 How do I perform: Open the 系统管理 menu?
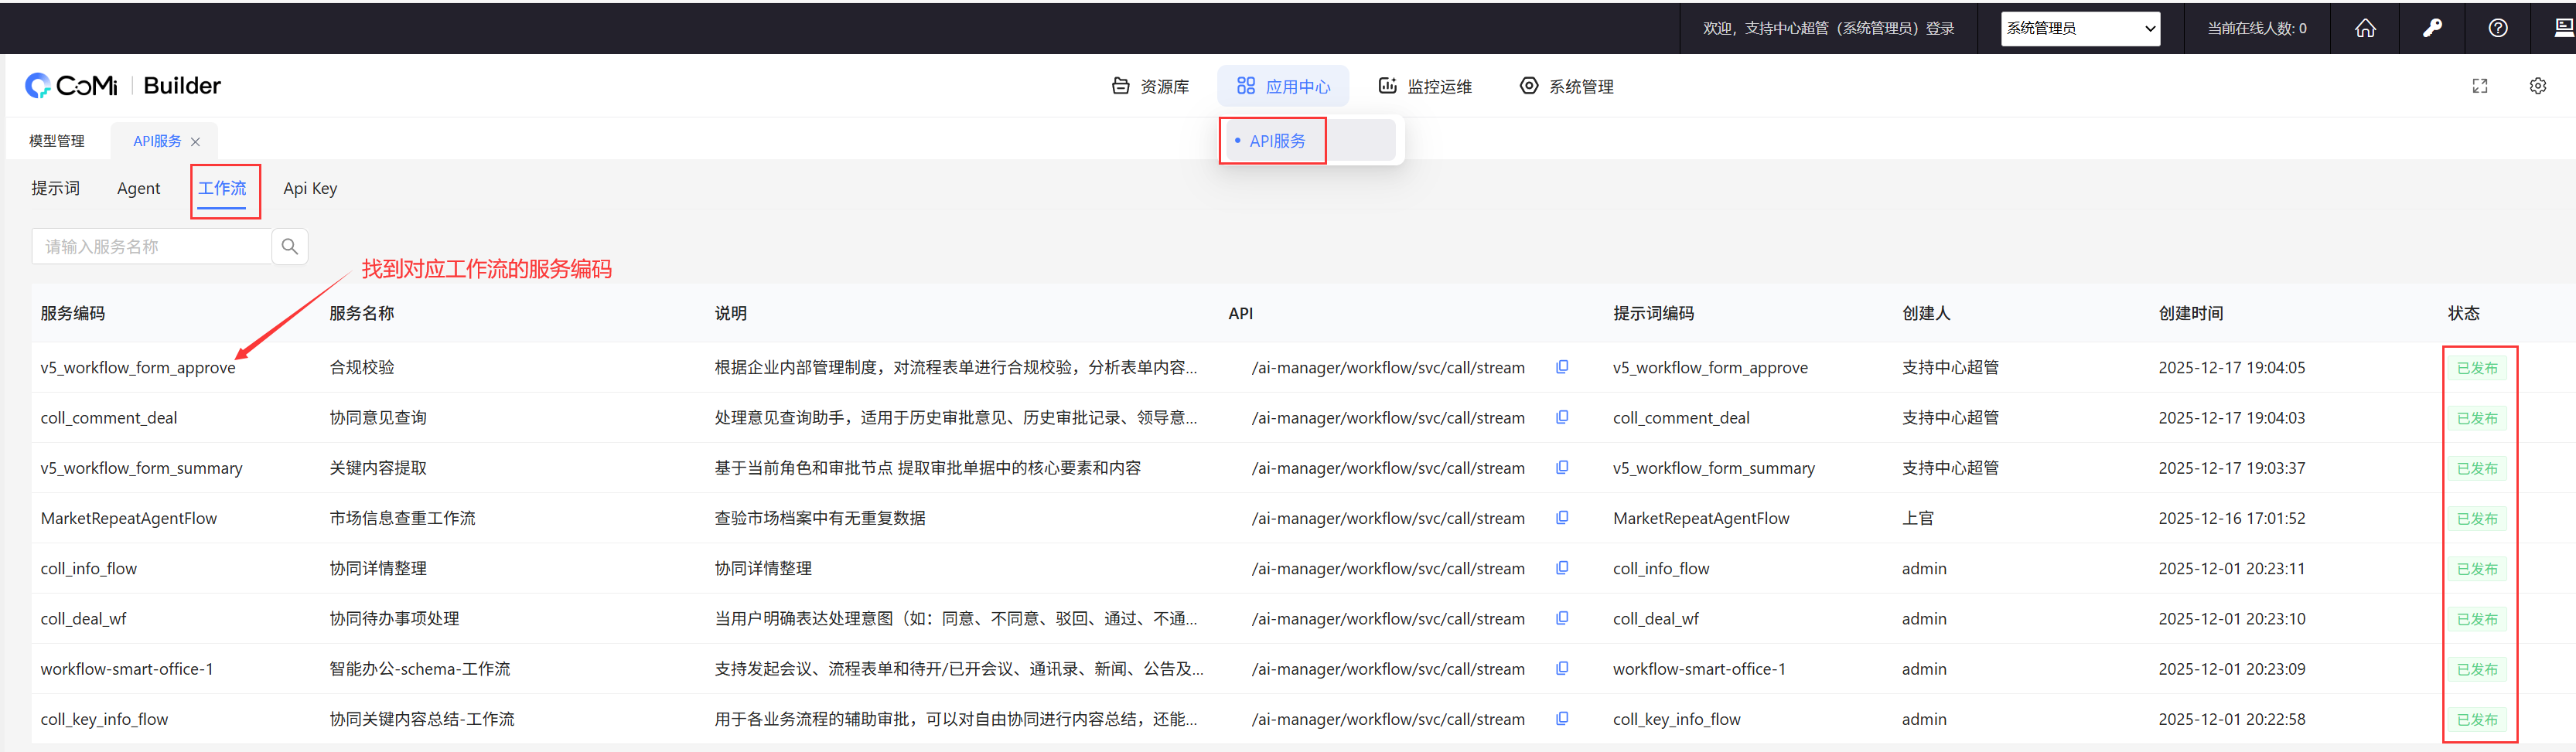click(1566, 87)
